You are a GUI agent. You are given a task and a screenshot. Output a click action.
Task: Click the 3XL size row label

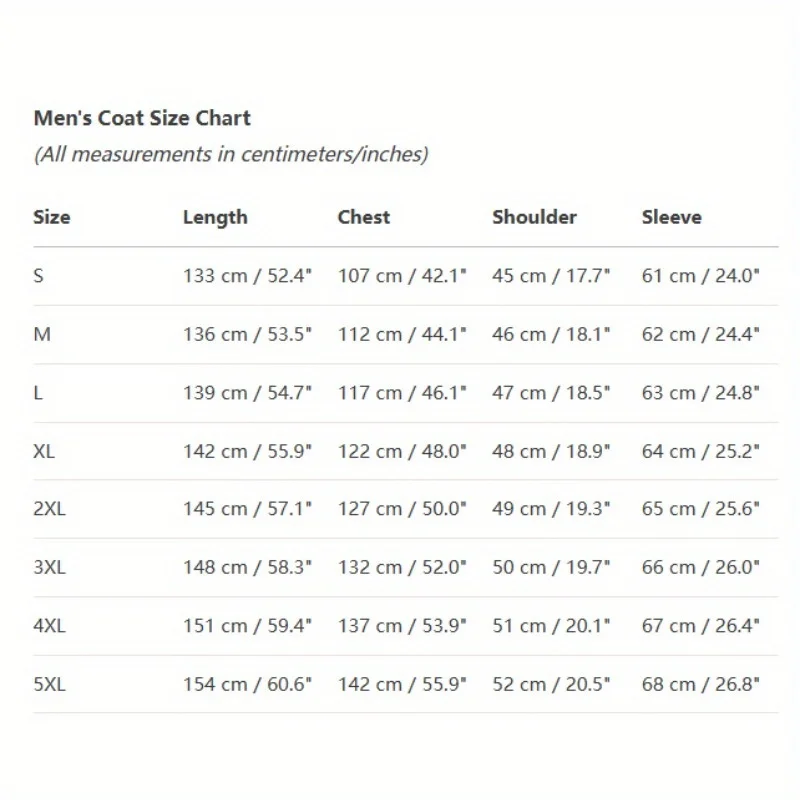[x=49, y=568]
